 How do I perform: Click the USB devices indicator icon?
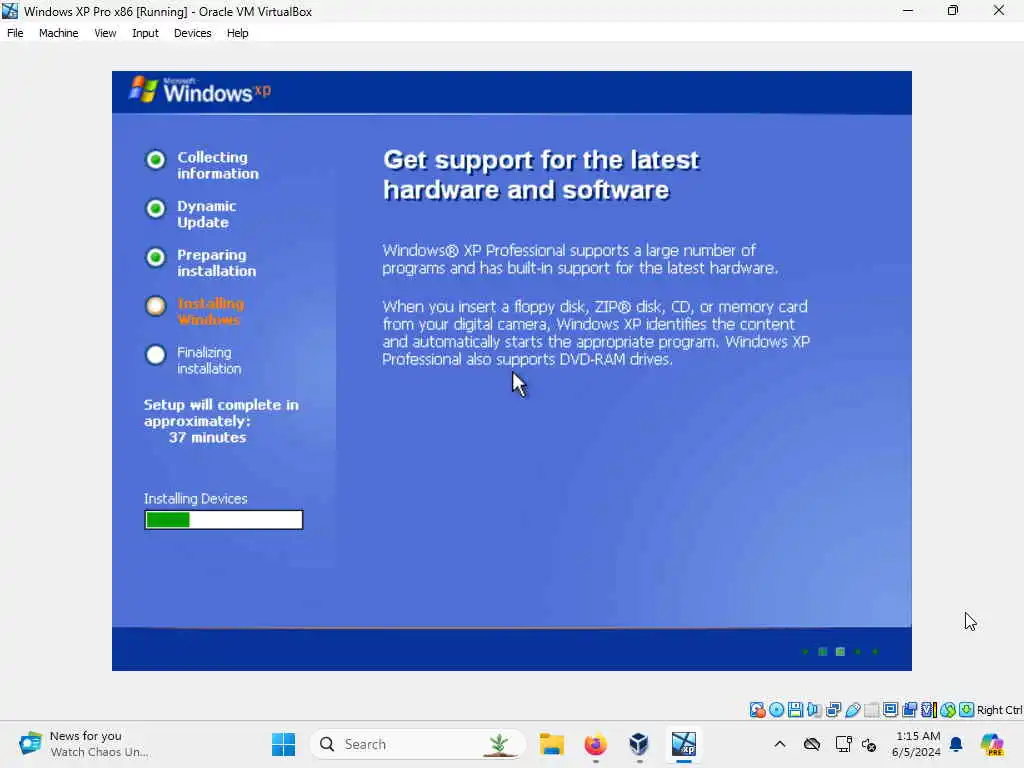tap(853, 710)
